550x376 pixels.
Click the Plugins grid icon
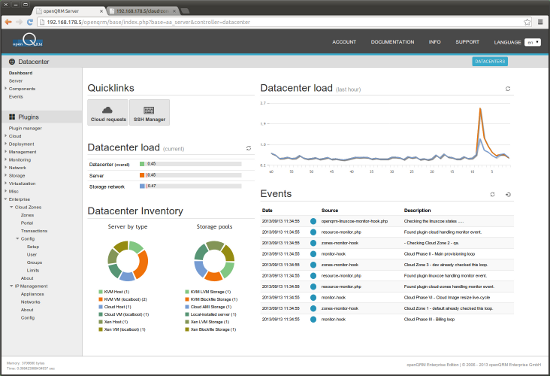[x=12, y=117]
